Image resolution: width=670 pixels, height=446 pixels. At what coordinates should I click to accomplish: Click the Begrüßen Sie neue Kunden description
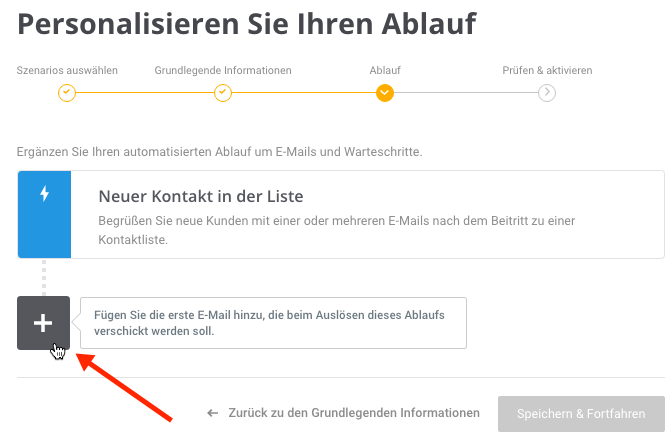[337, 230]
